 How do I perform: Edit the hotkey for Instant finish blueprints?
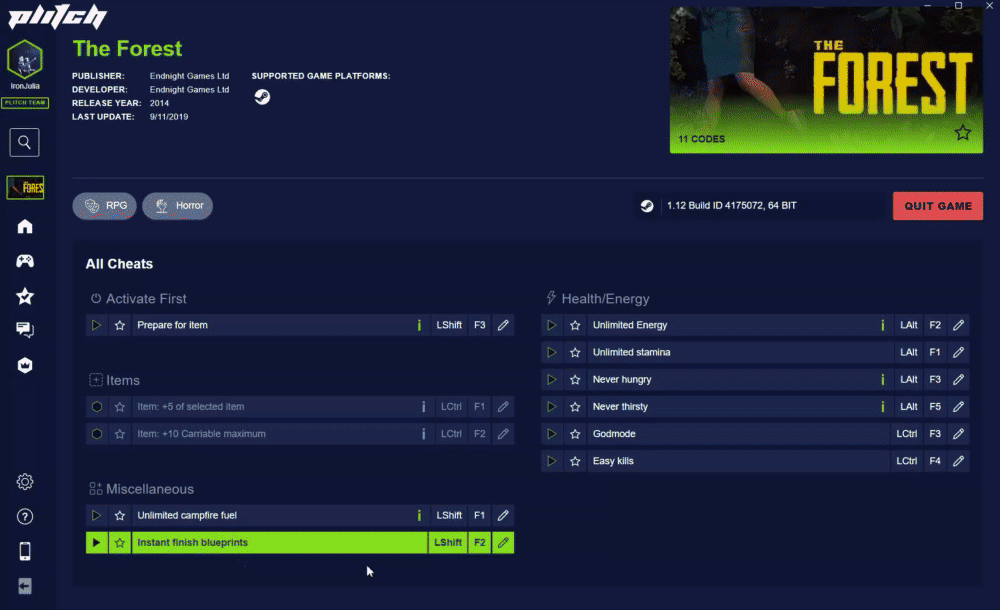(503, 542)
